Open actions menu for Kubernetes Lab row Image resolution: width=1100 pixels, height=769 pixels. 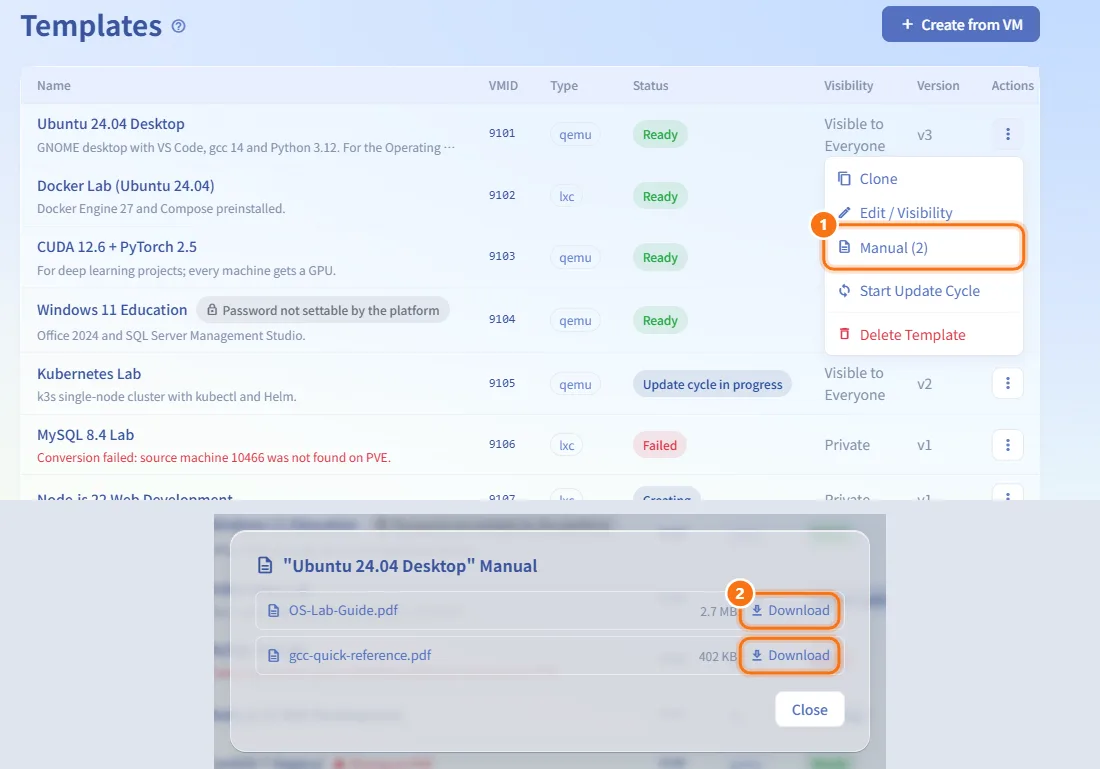click(1007, 383)
